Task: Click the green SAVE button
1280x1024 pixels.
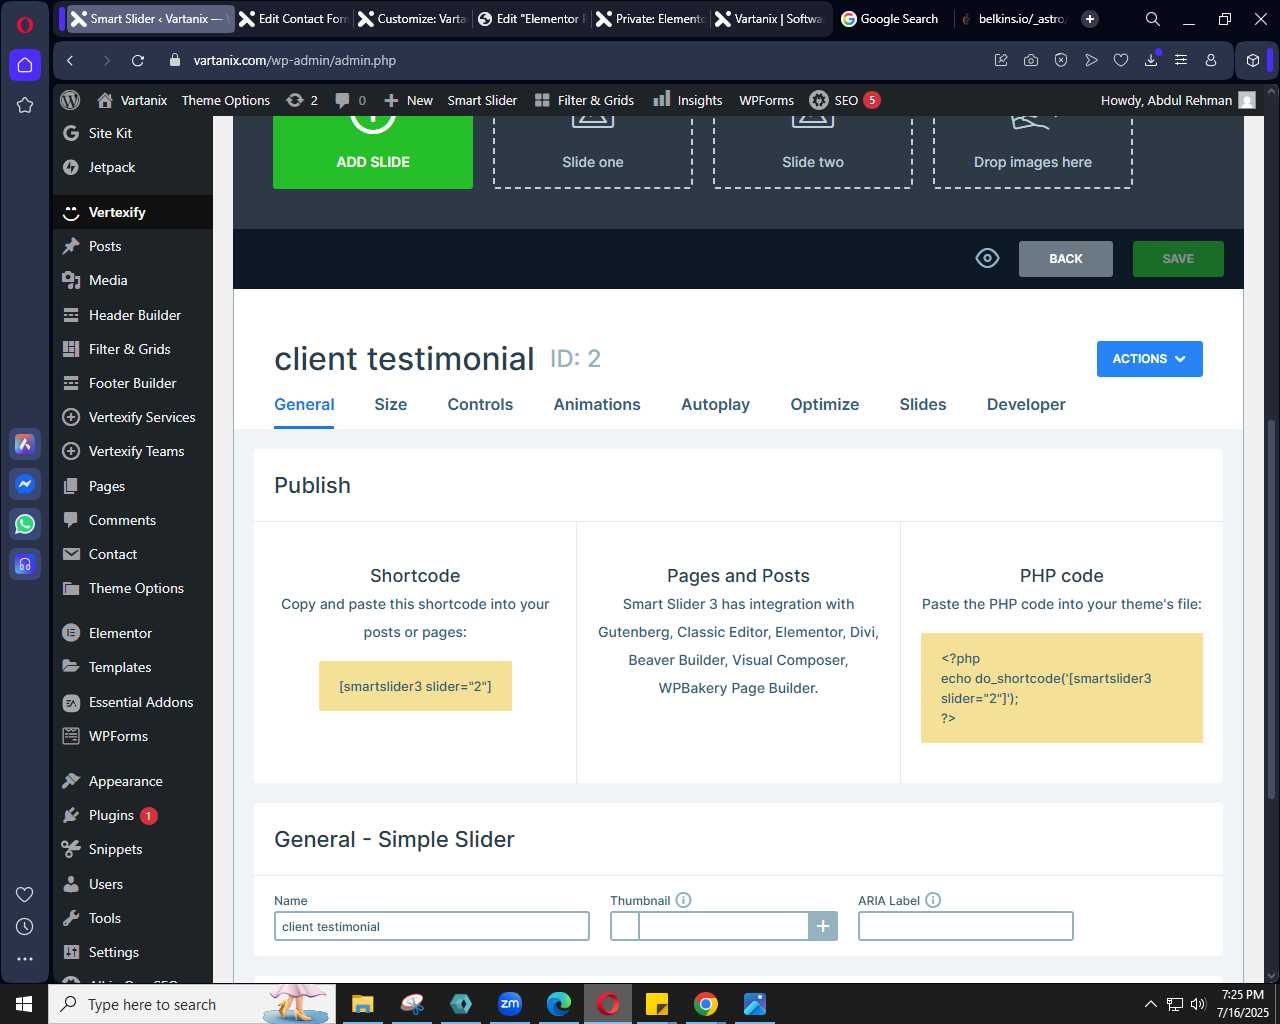Action: [x=1178, y=259]
